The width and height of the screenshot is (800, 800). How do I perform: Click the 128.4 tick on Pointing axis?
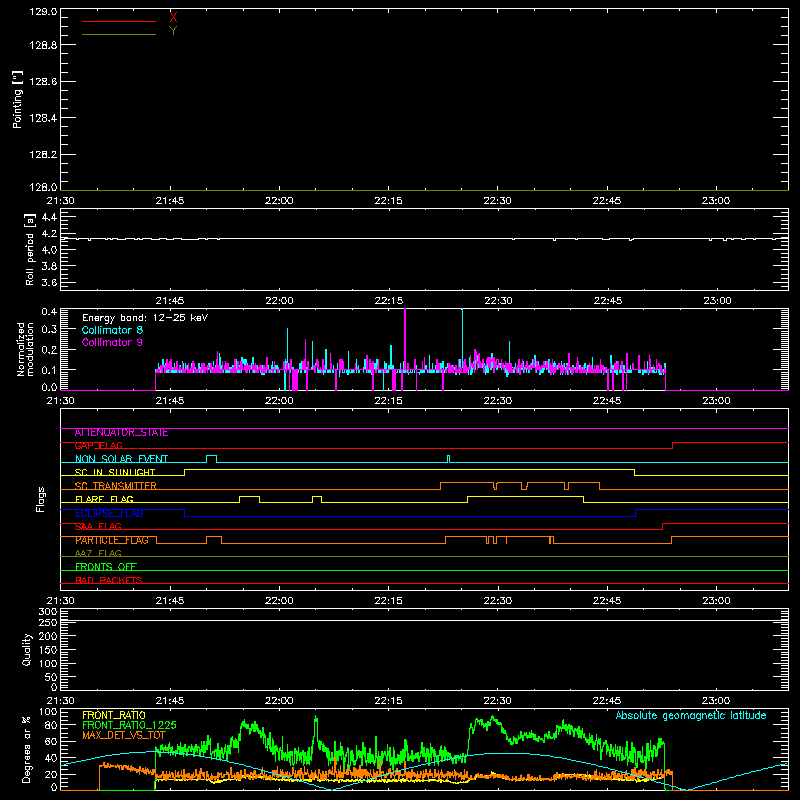pos(43,118)
